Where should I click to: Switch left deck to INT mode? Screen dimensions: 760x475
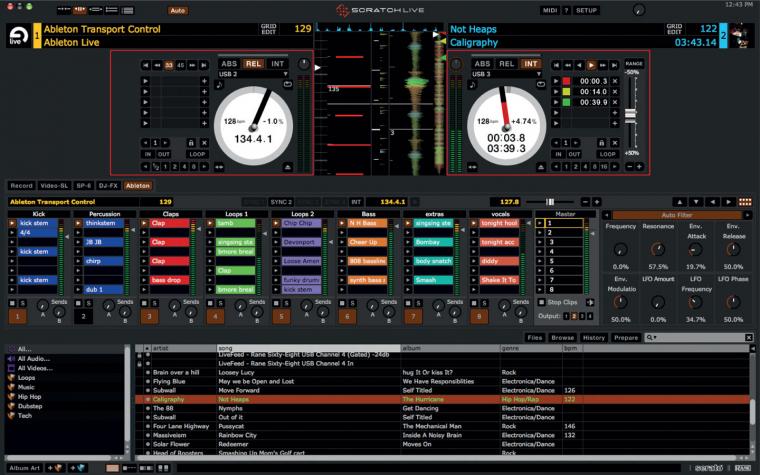point(277,63)
